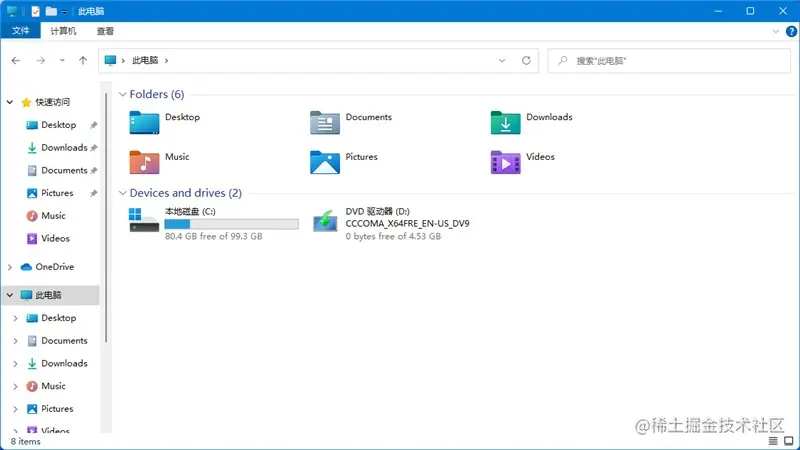Image resolution: width=800 pixels, height=450 pixels.
Task: Open the Documents folder icon in Folders
Action: 325,123
